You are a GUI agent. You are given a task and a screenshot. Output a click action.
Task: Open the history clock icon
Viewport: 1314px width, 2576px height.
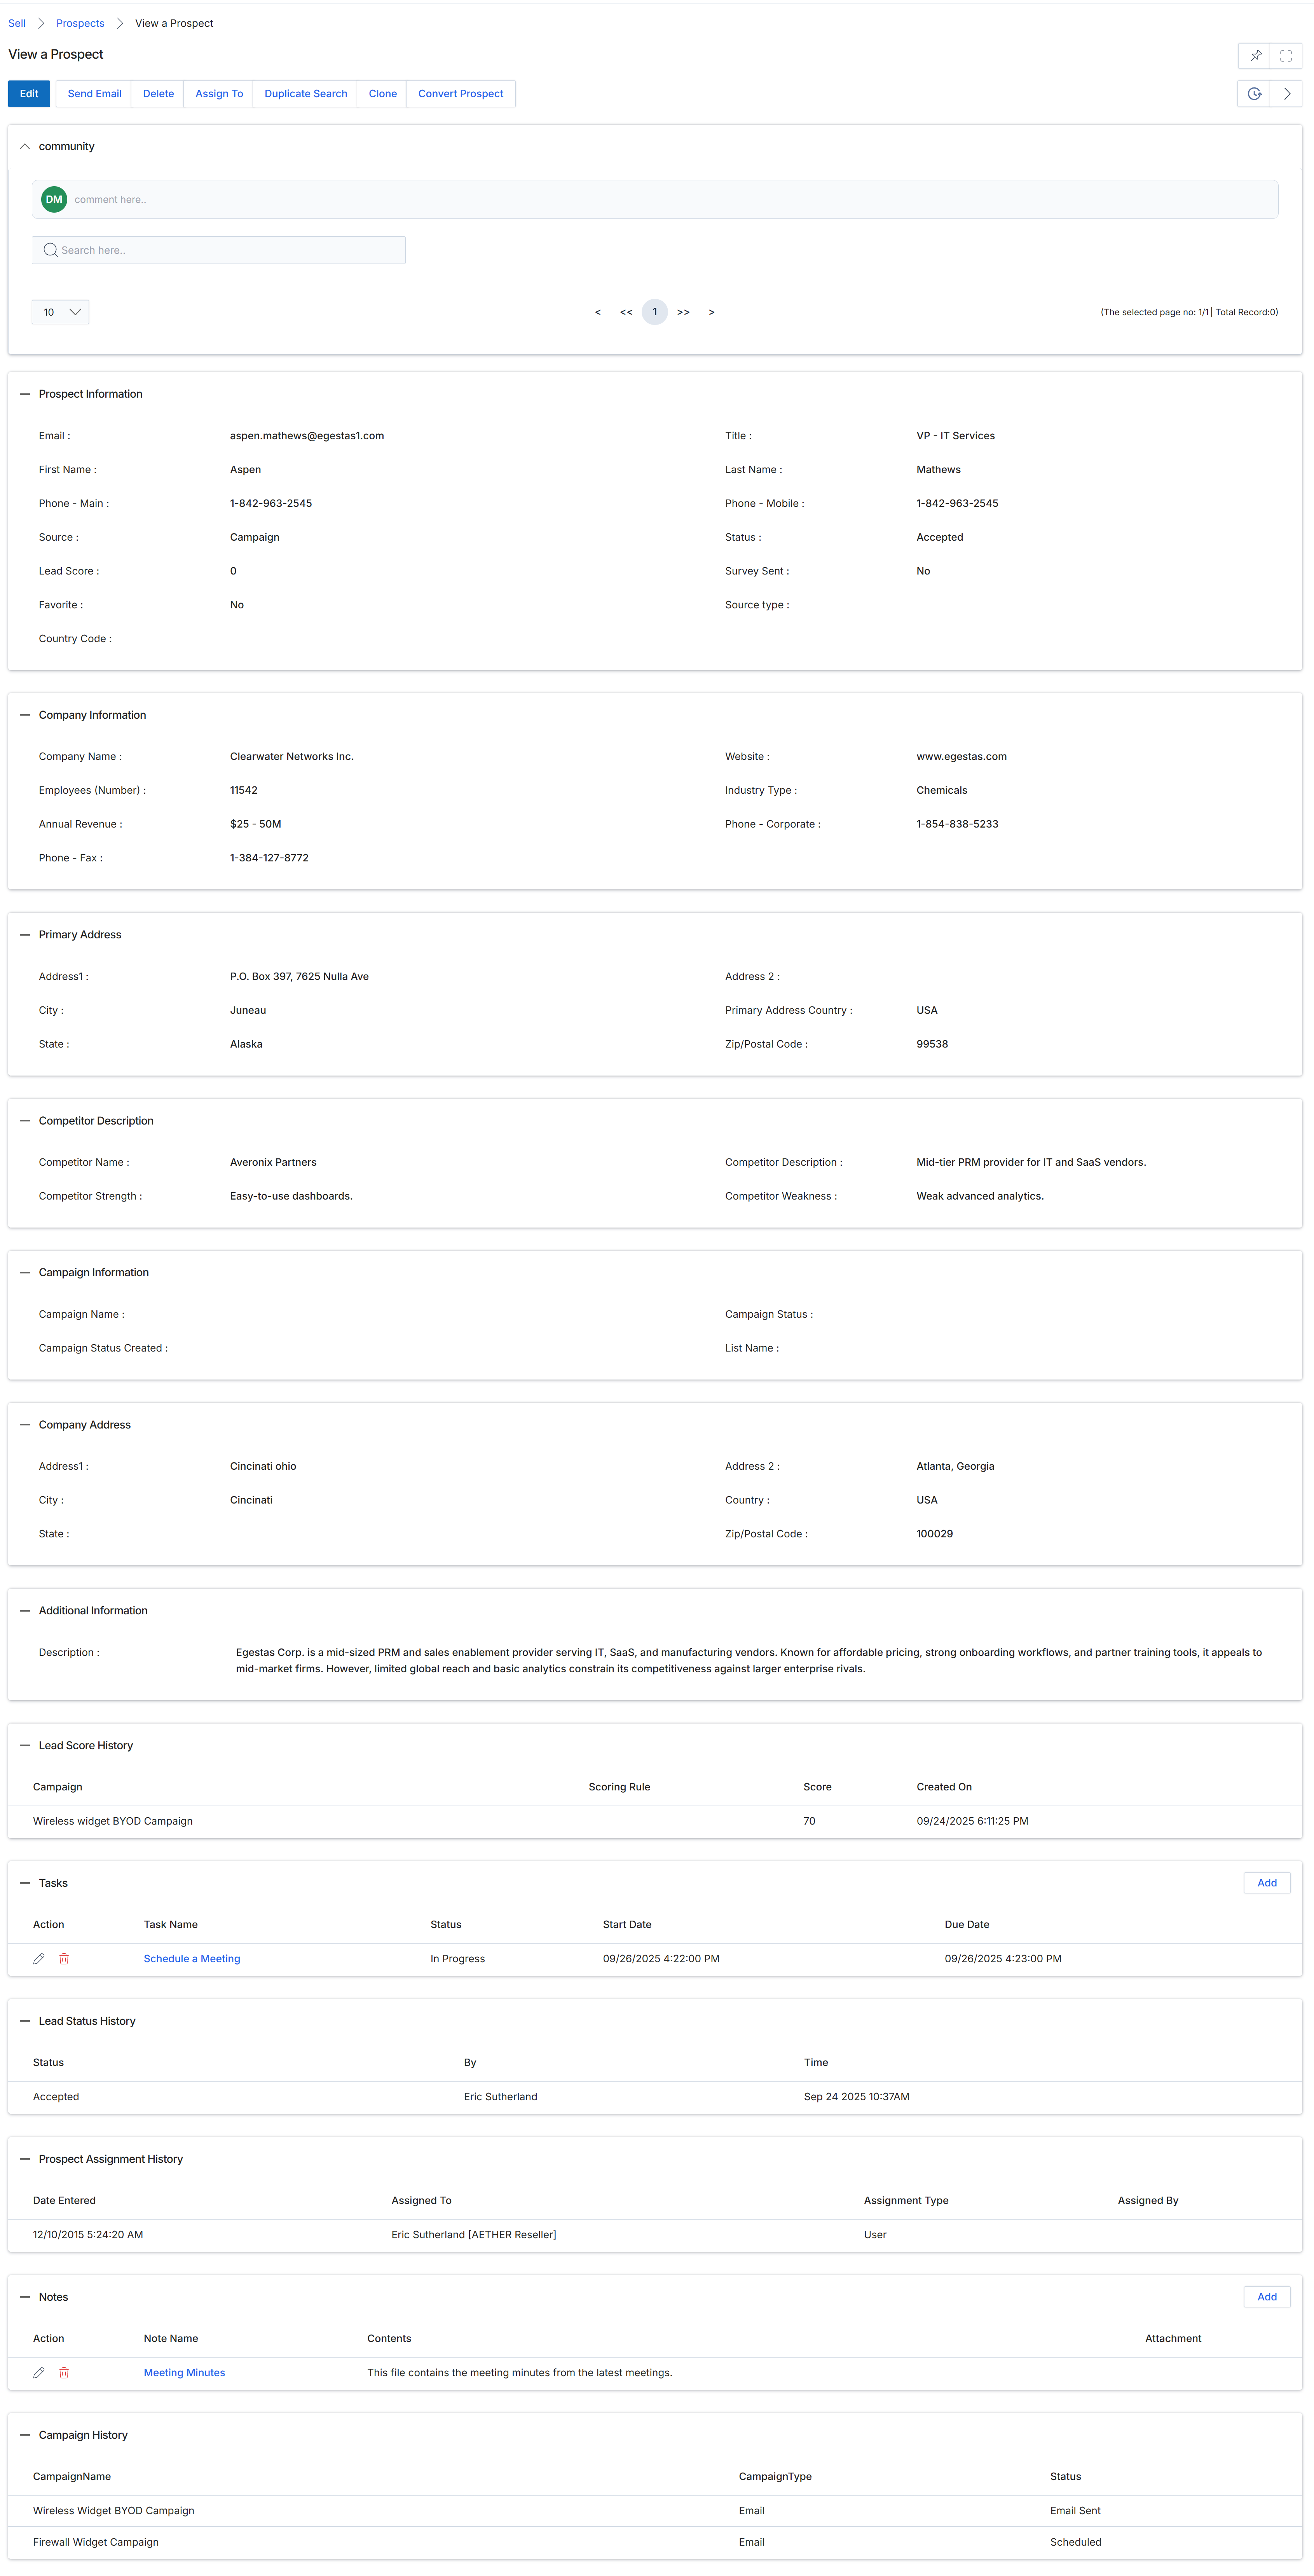tap(1254, 94)
